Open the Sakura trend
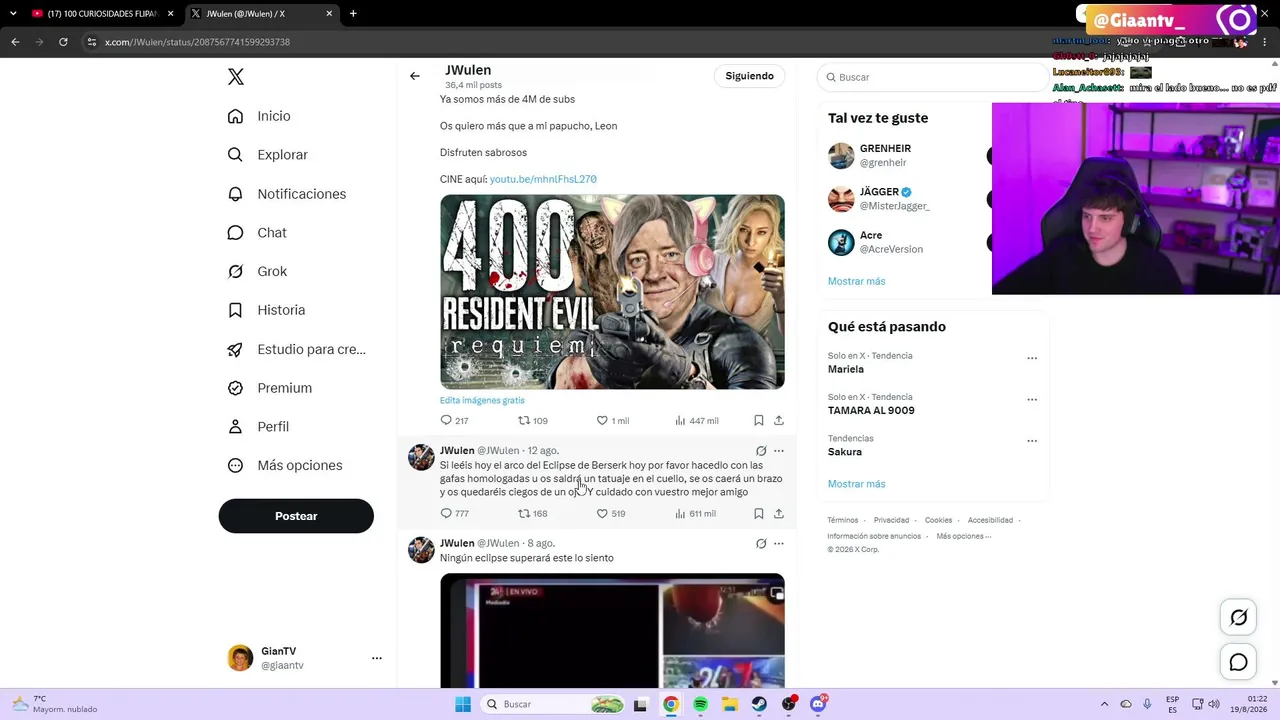Viewport: 1280px width, 720px height. click(x=845, y=452)
